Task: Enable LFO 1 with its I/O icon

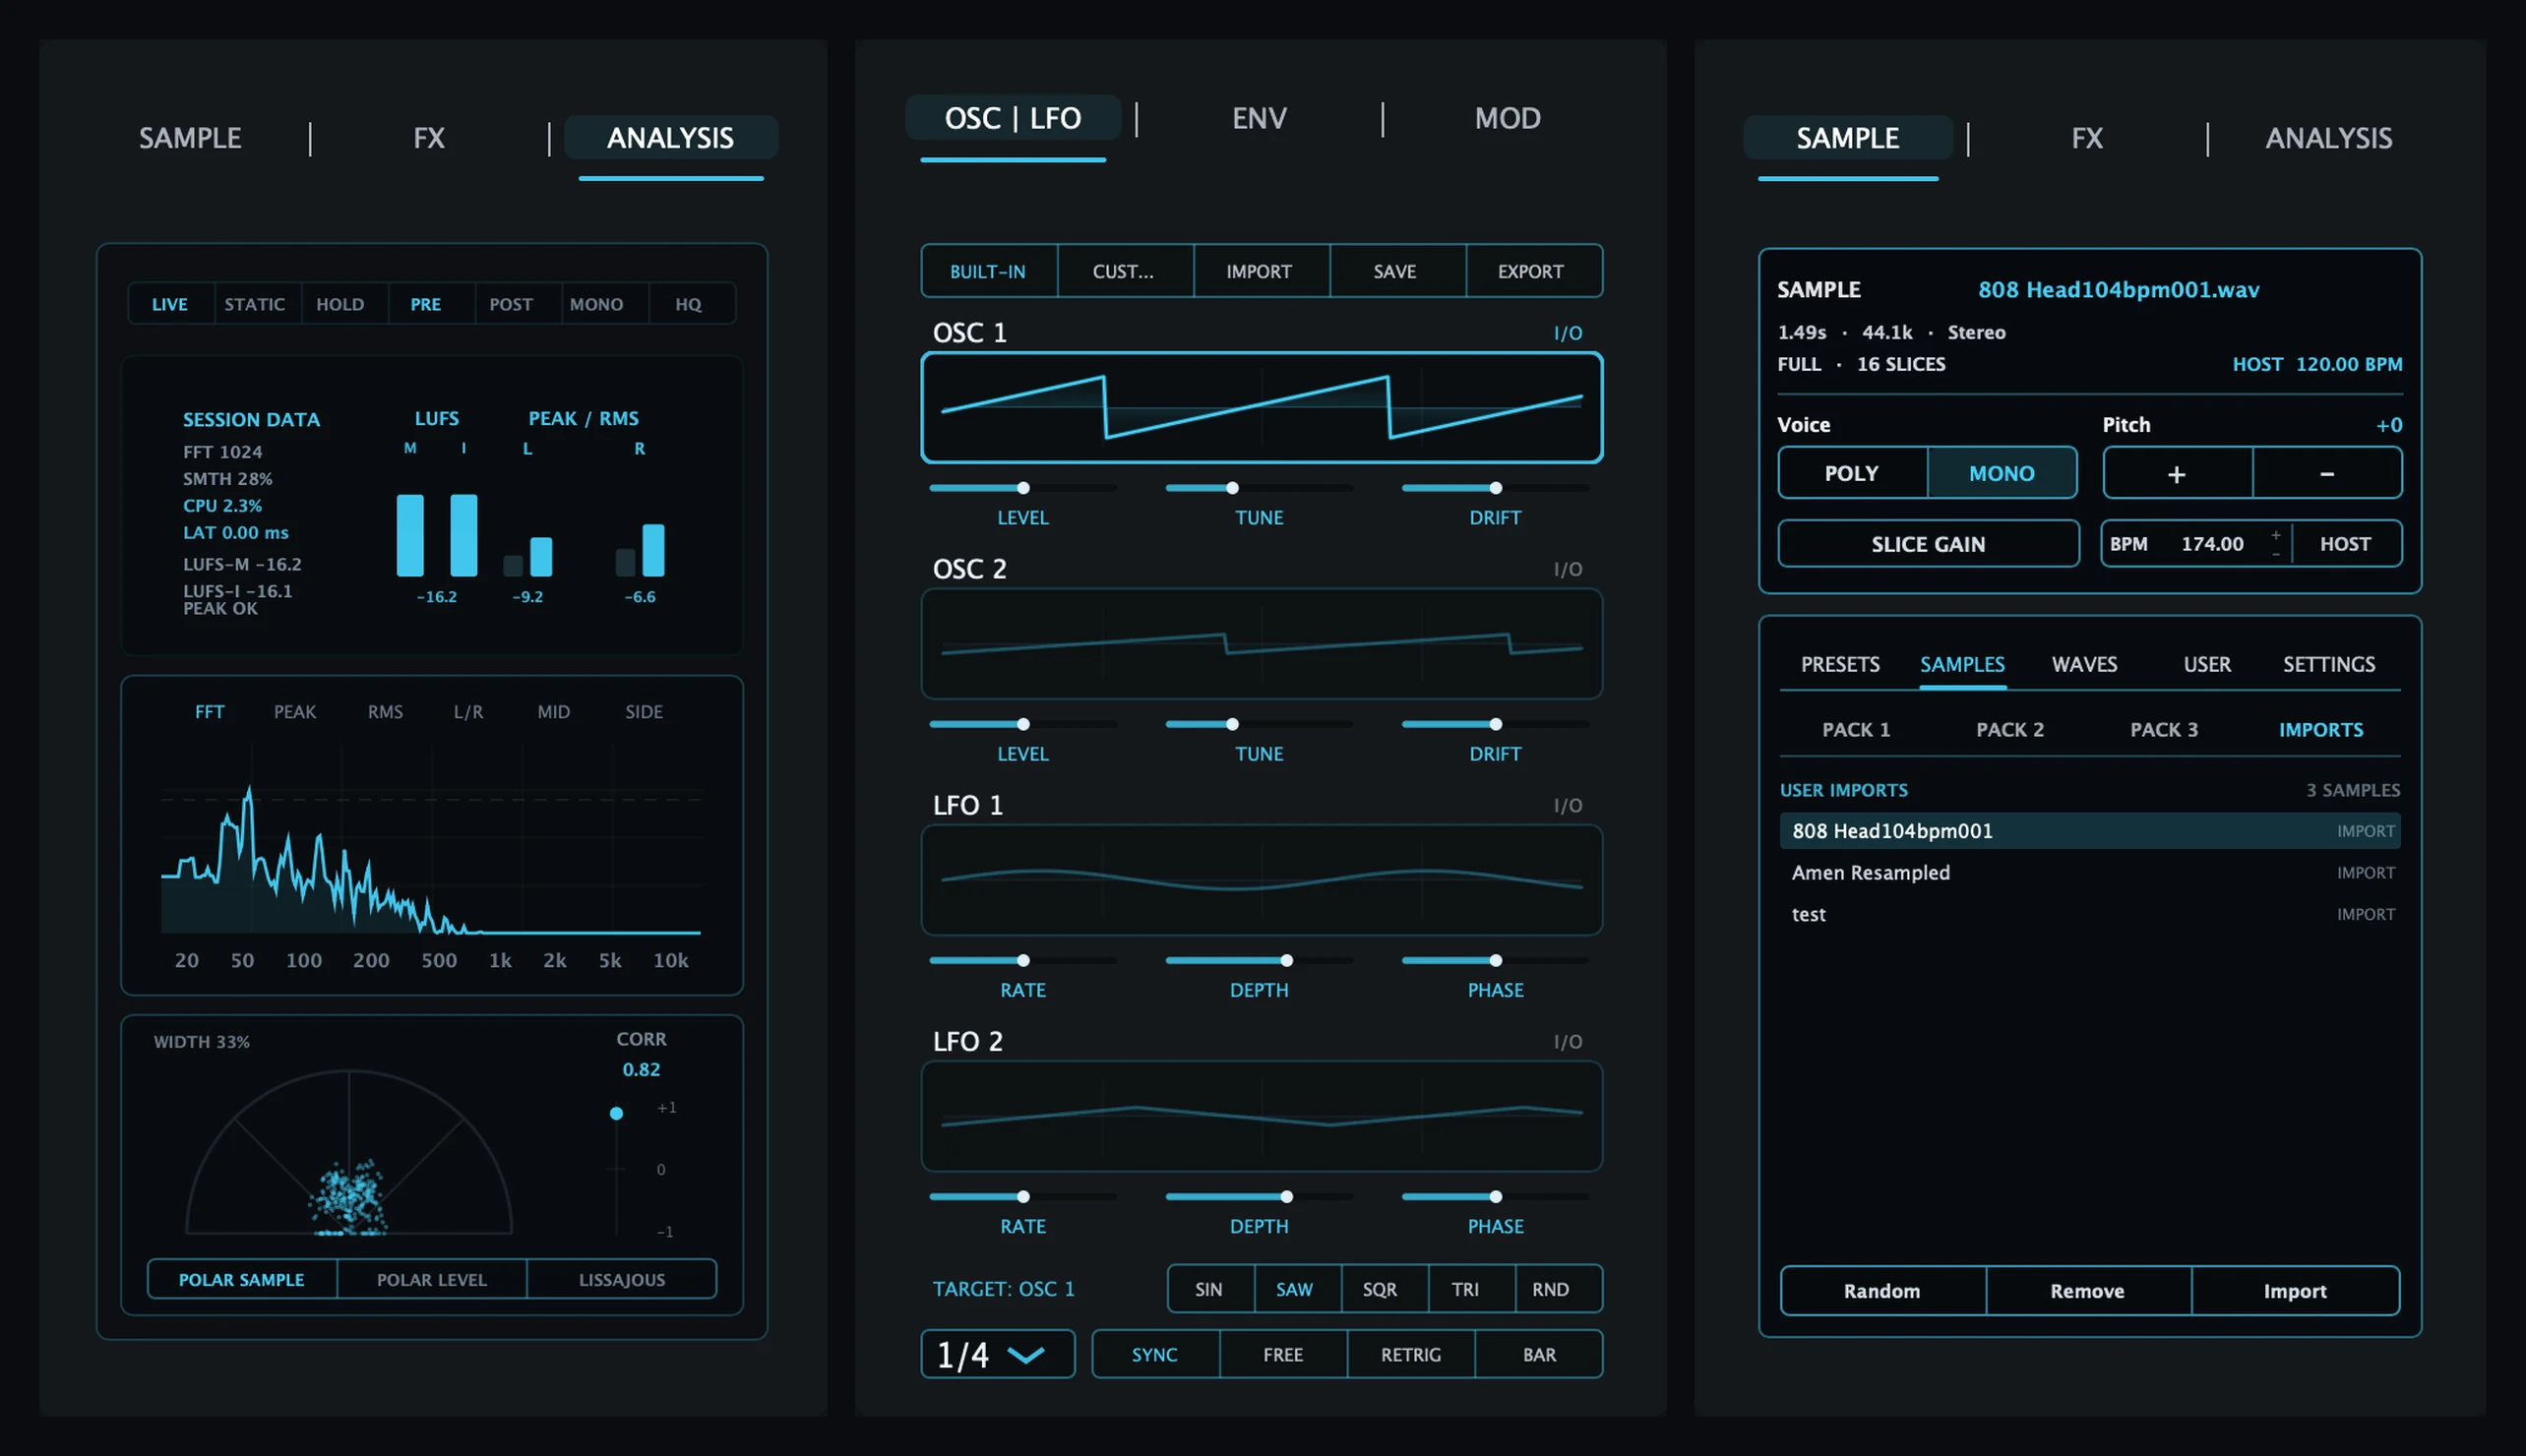Action: coord(1567,805)
